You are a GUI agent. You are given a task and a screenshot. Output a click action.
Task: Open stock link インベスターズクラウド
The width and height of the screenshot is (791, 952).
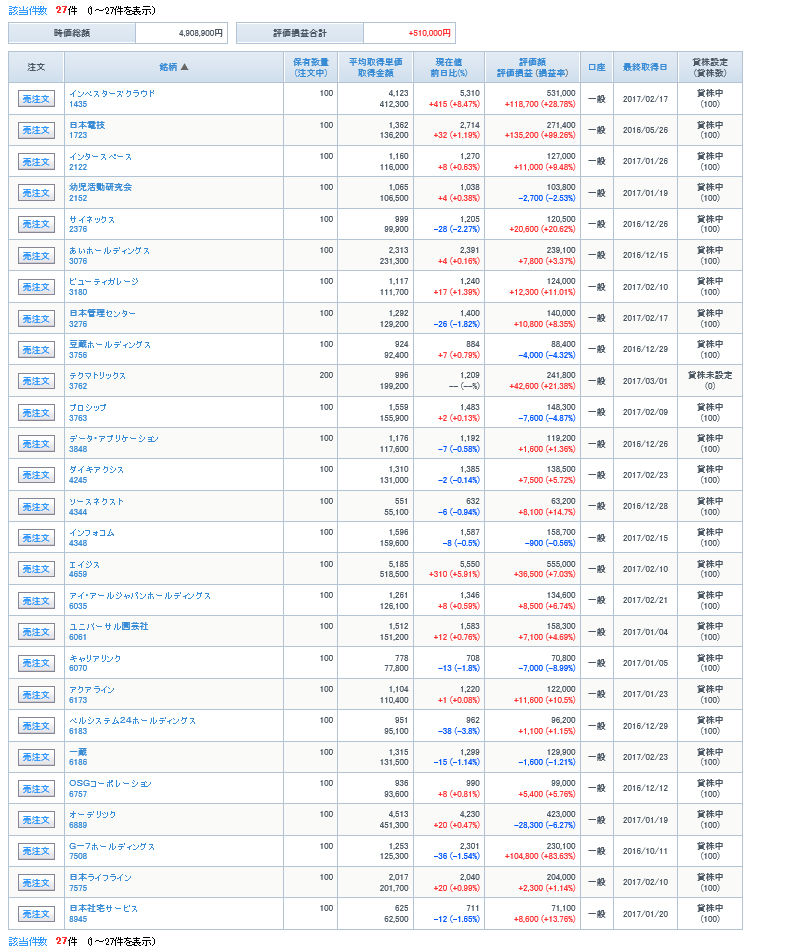tap(112, 94)
